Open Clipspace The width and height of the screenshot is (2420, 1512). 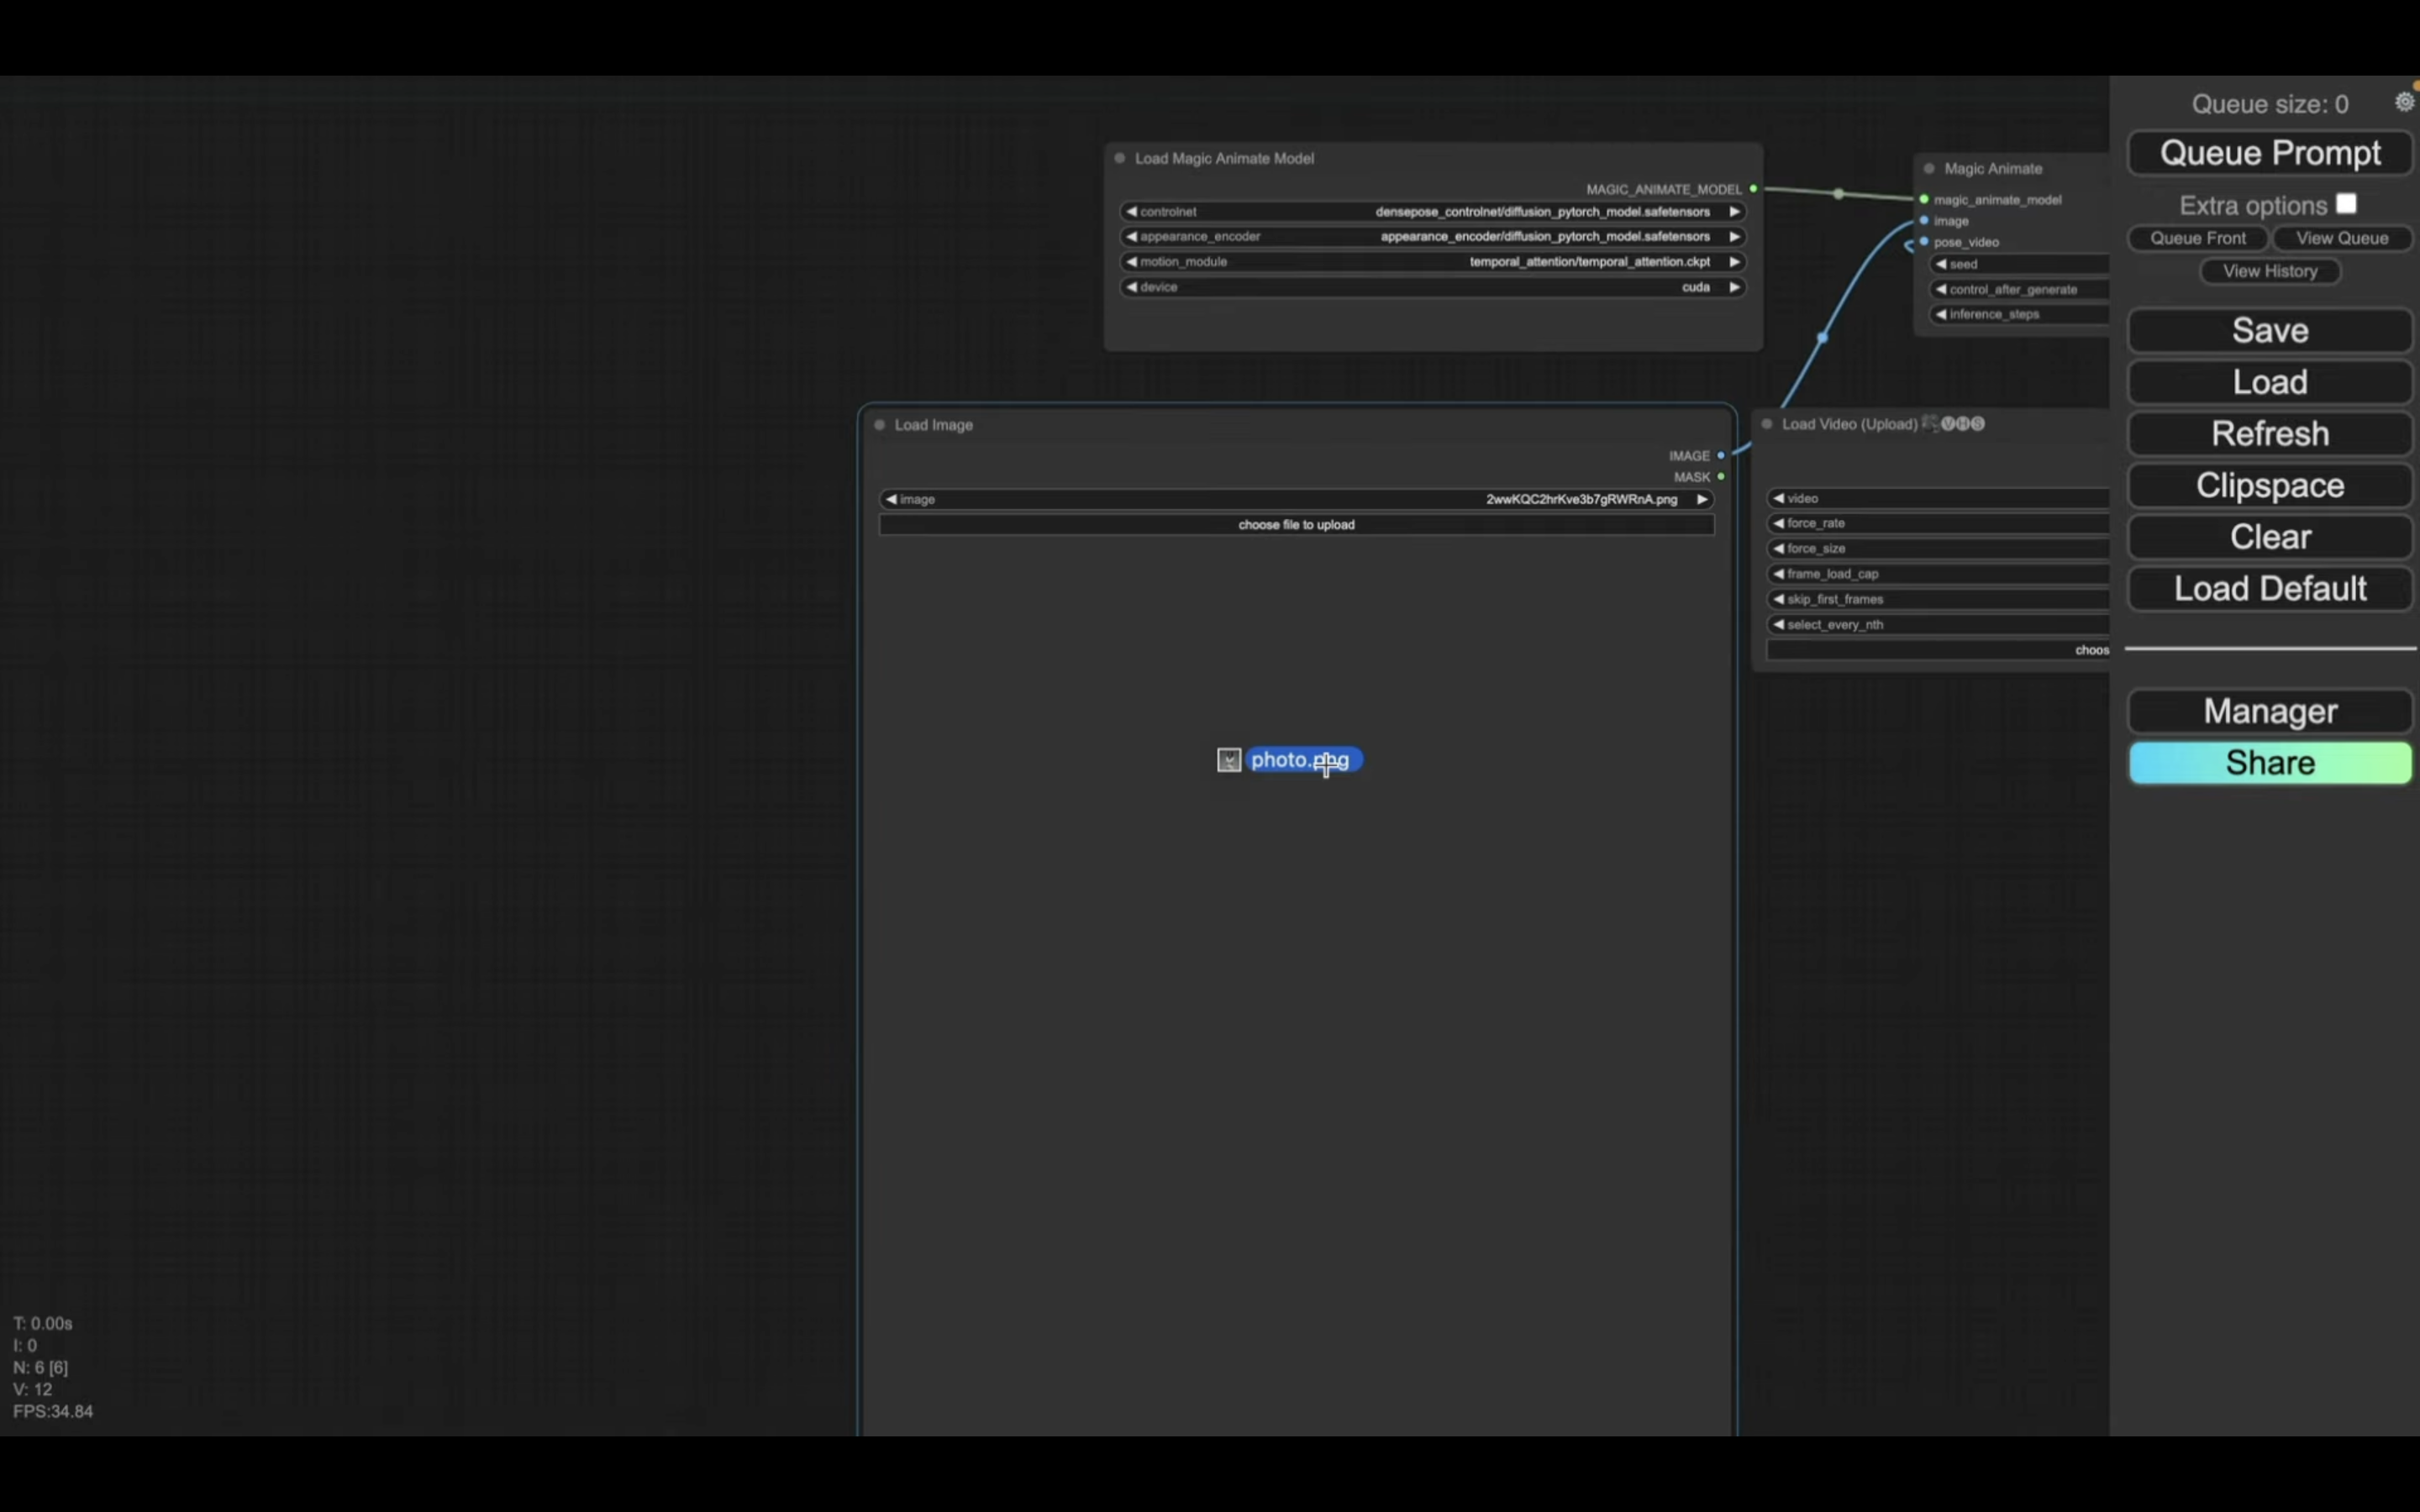pos(2270,485)
